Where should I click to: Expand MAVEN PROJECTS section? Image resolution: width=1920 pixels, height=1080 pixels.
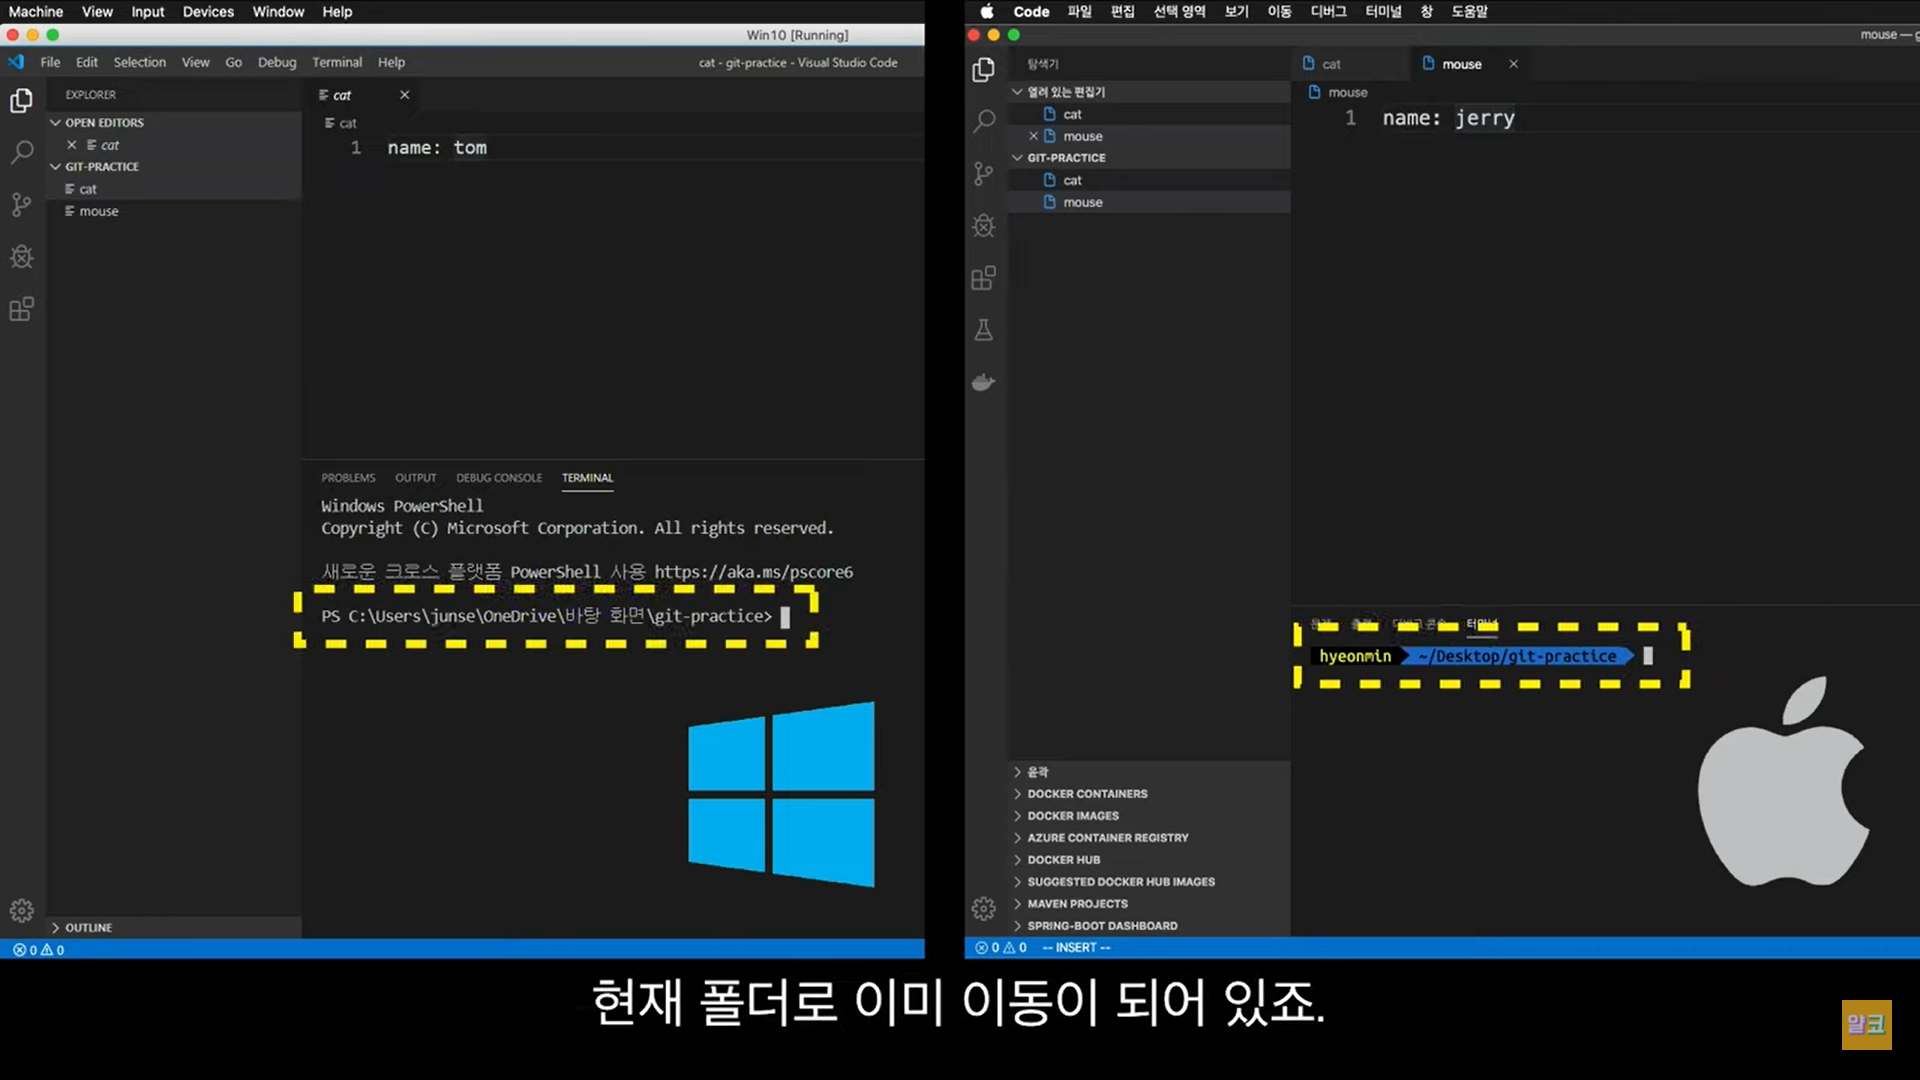[x=1077, y=904]
